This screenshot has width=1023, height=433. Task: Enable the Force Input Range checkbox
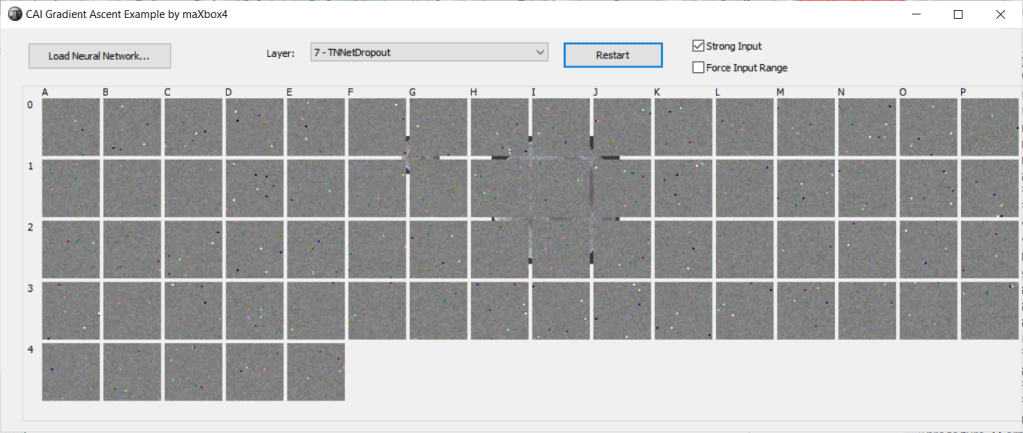698,68
